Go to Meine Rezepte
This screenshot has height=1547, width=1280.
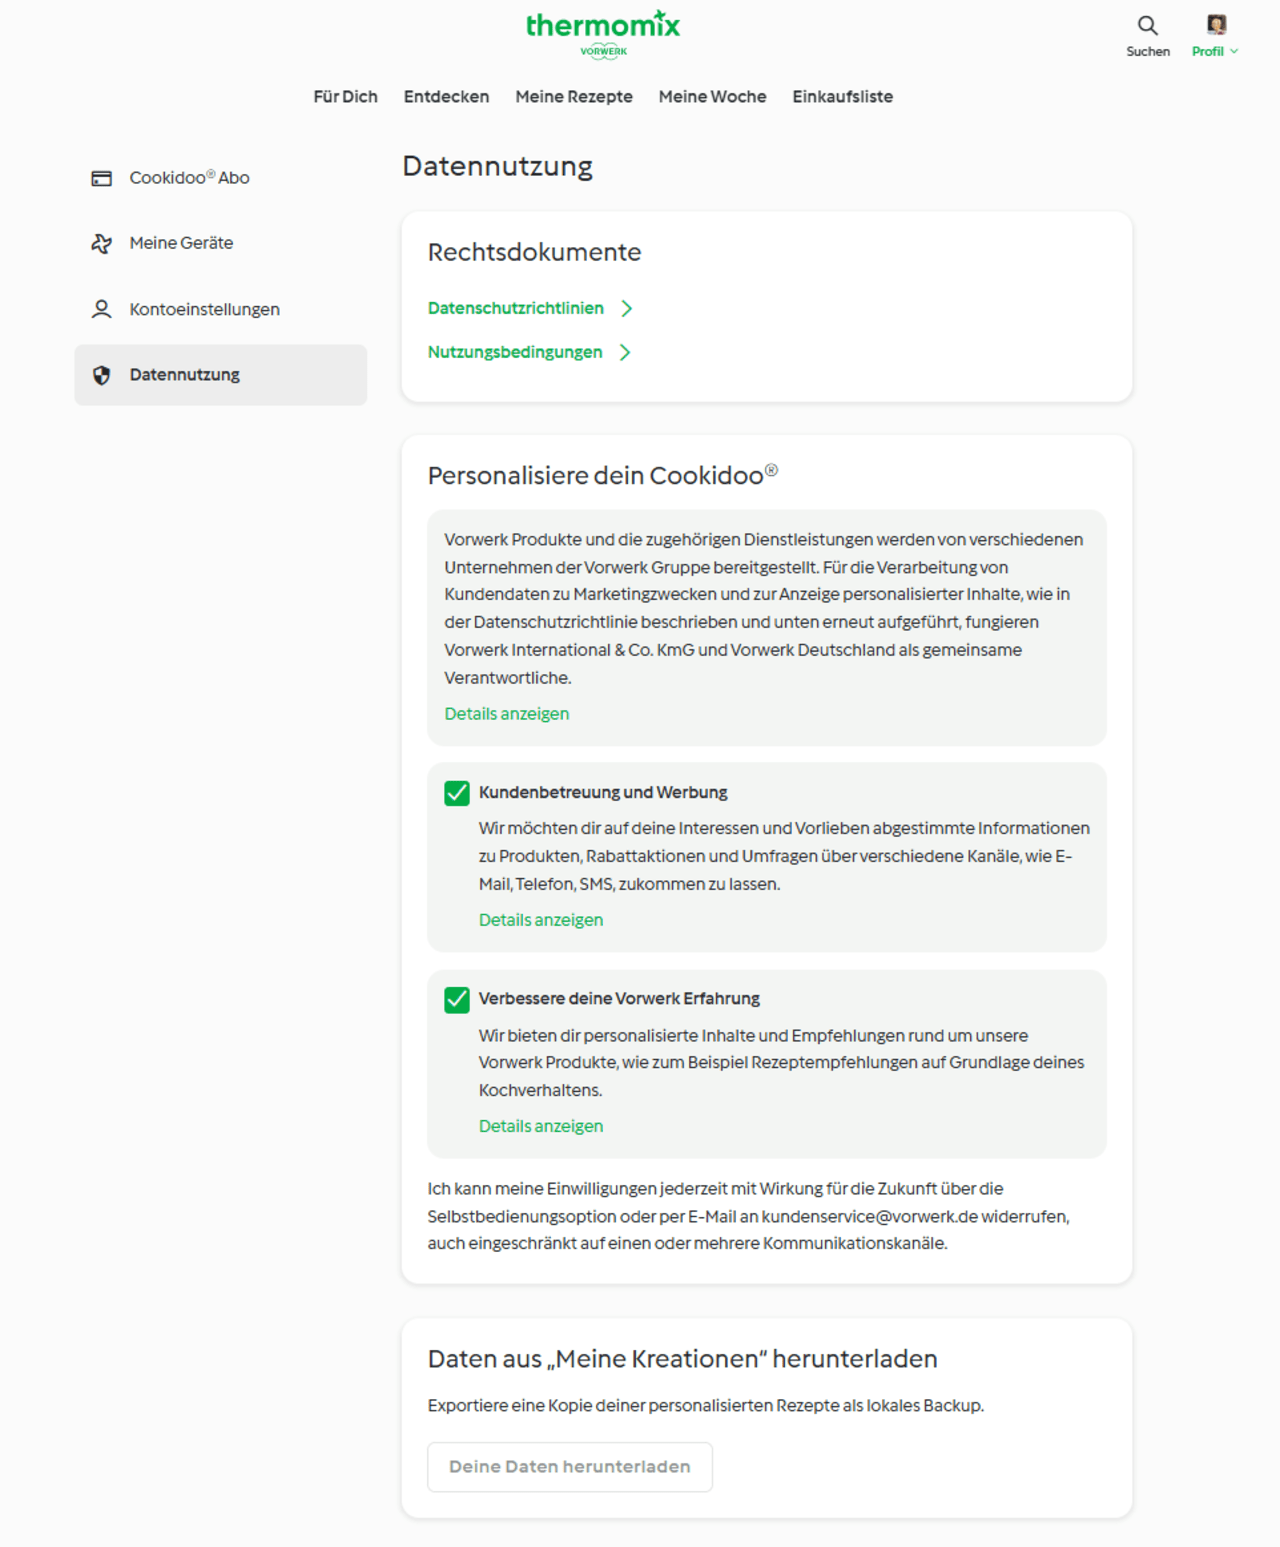pos(574,97)
